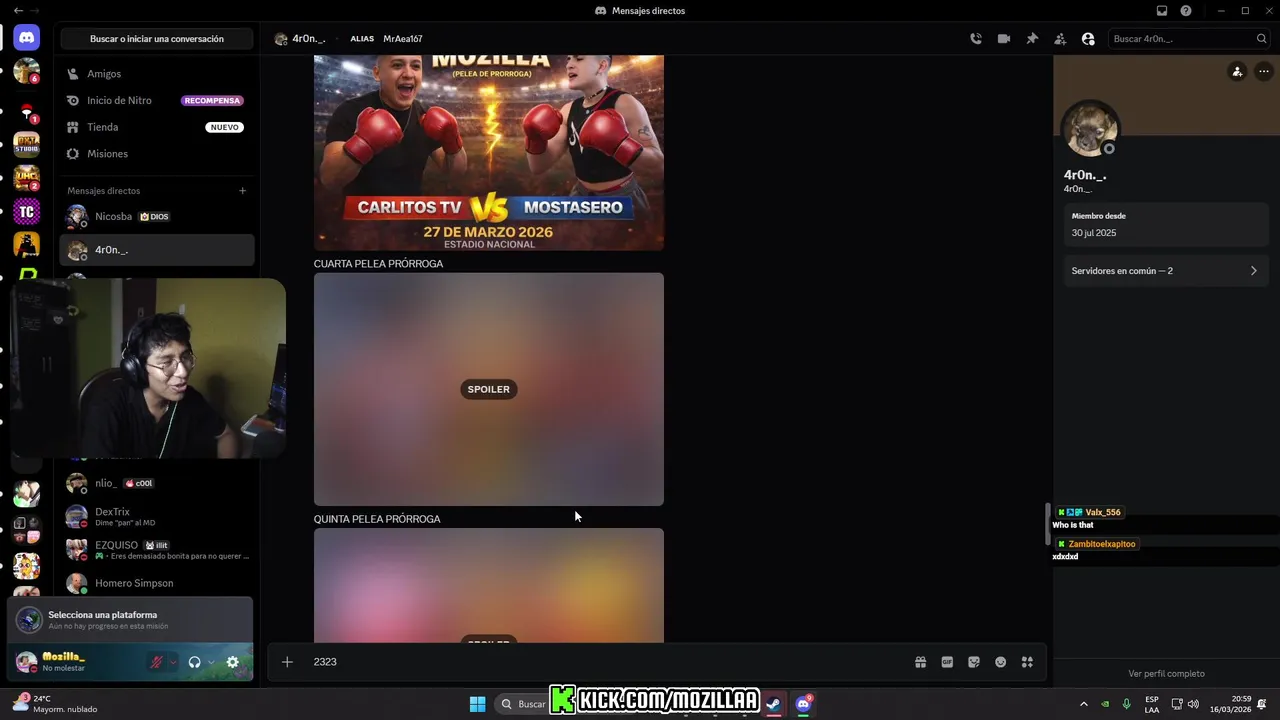Show hidden system tray icons
The image size is (1280, 720).
1083,704
